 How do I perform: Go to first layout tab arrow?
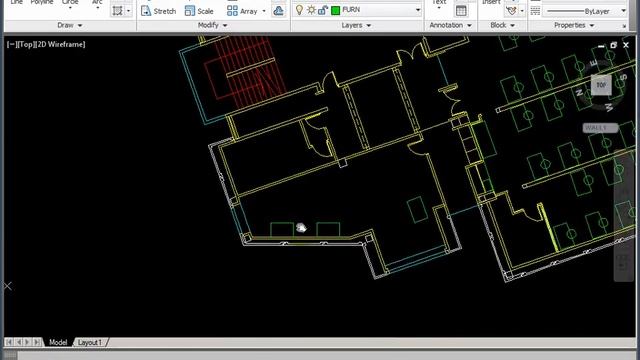[x=9, y=342]
